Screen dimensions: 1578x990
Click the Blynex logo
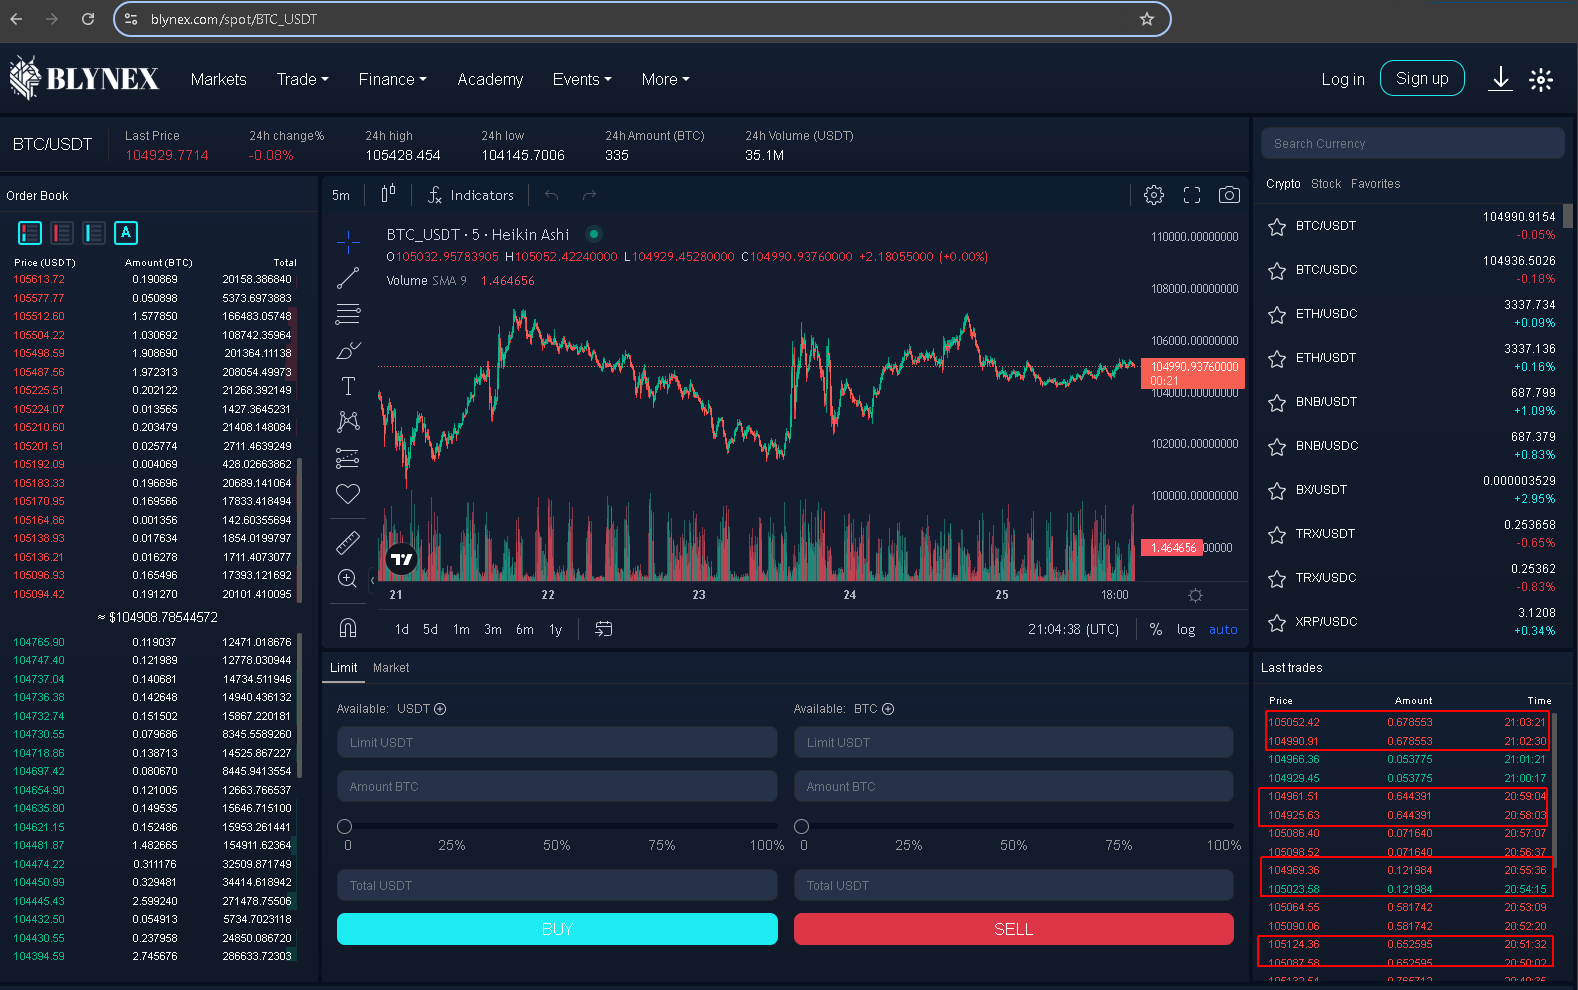point(84,78)
